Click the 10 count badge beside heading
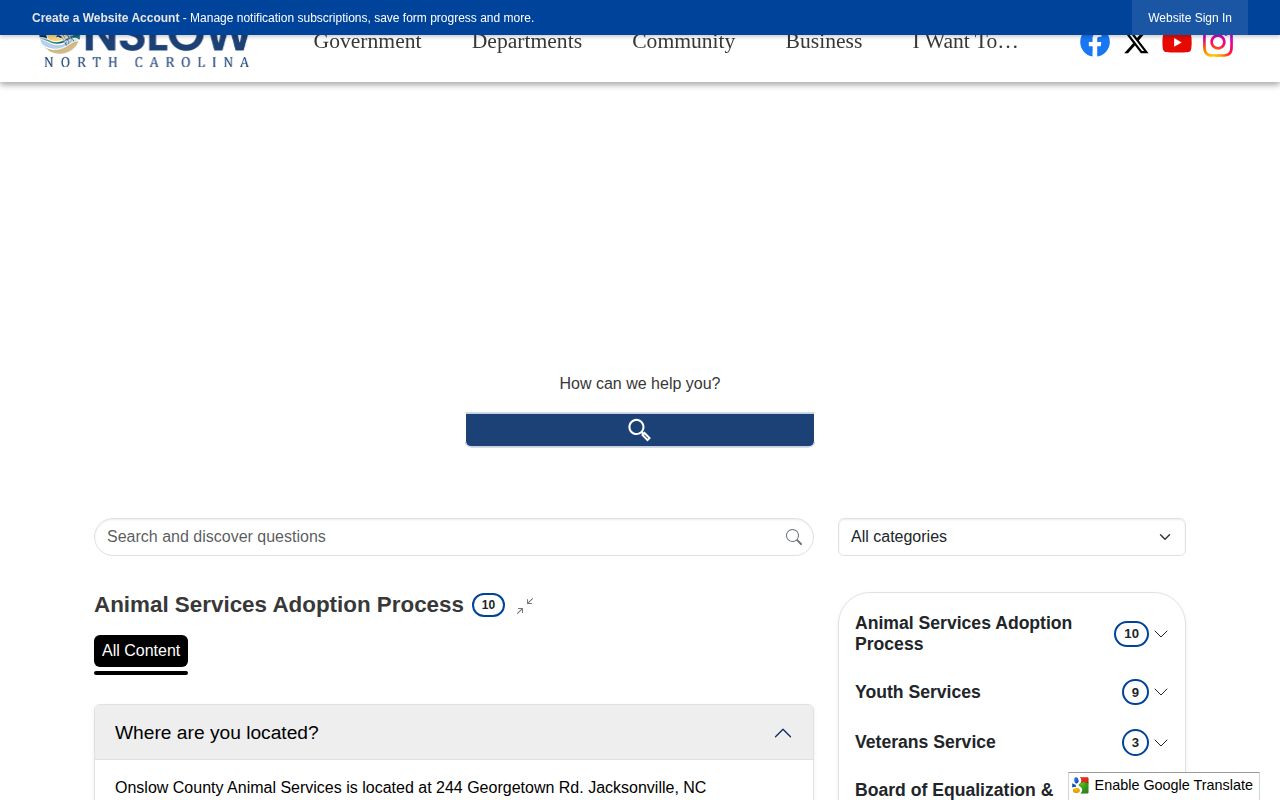 pos(488,605)
